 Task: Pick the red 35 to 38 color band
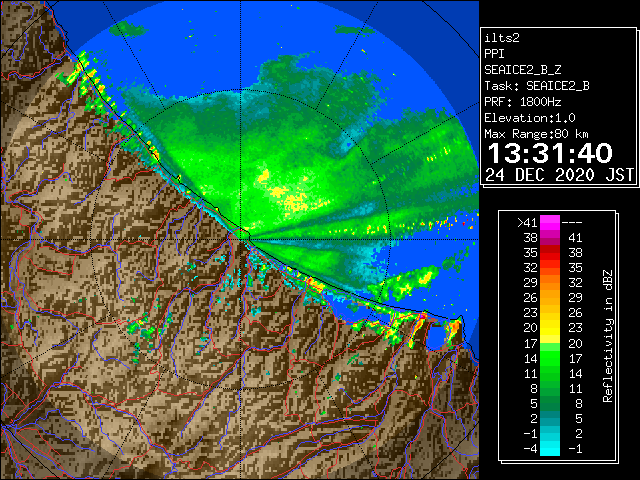point(550,253)
